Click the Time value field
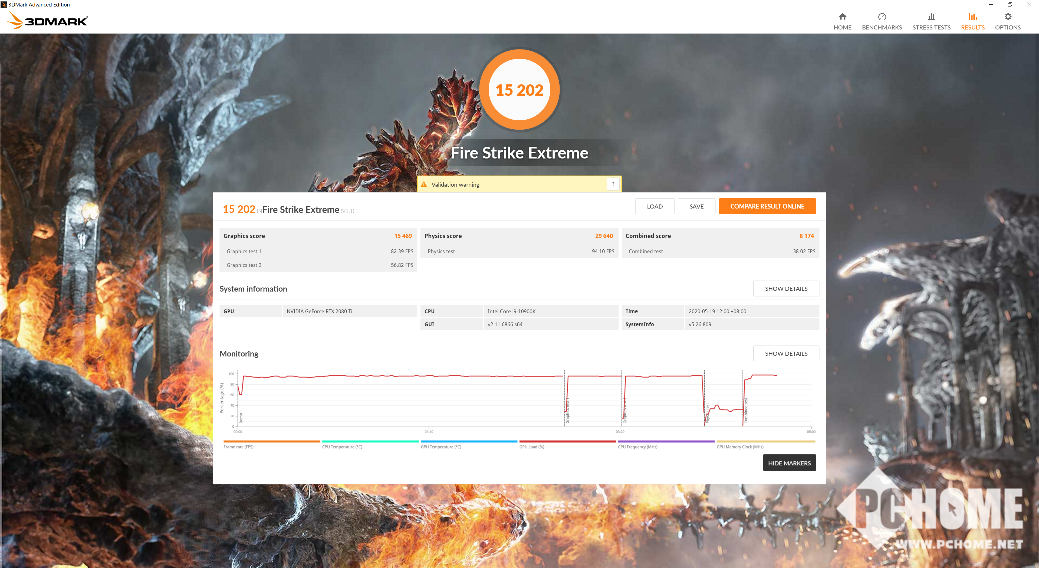The height and width of the screenshot is (568, 1039). (751, 311)
